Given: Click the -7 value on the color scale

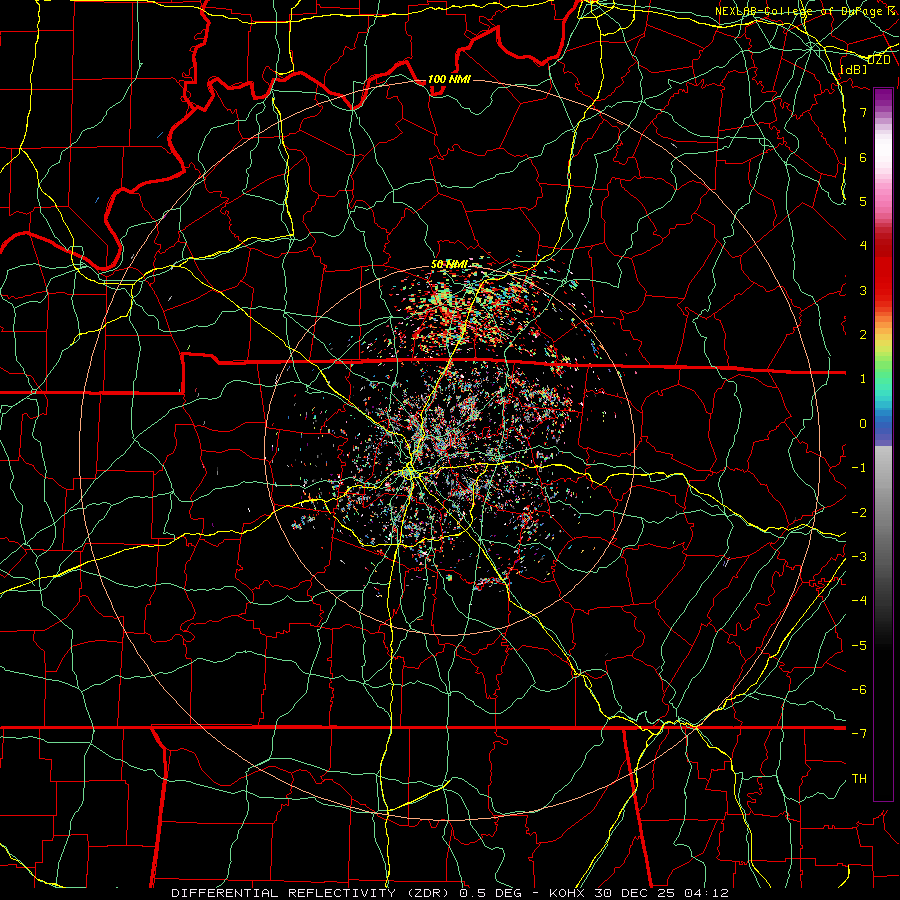Looking at the screenshot, I should point(859,734).
